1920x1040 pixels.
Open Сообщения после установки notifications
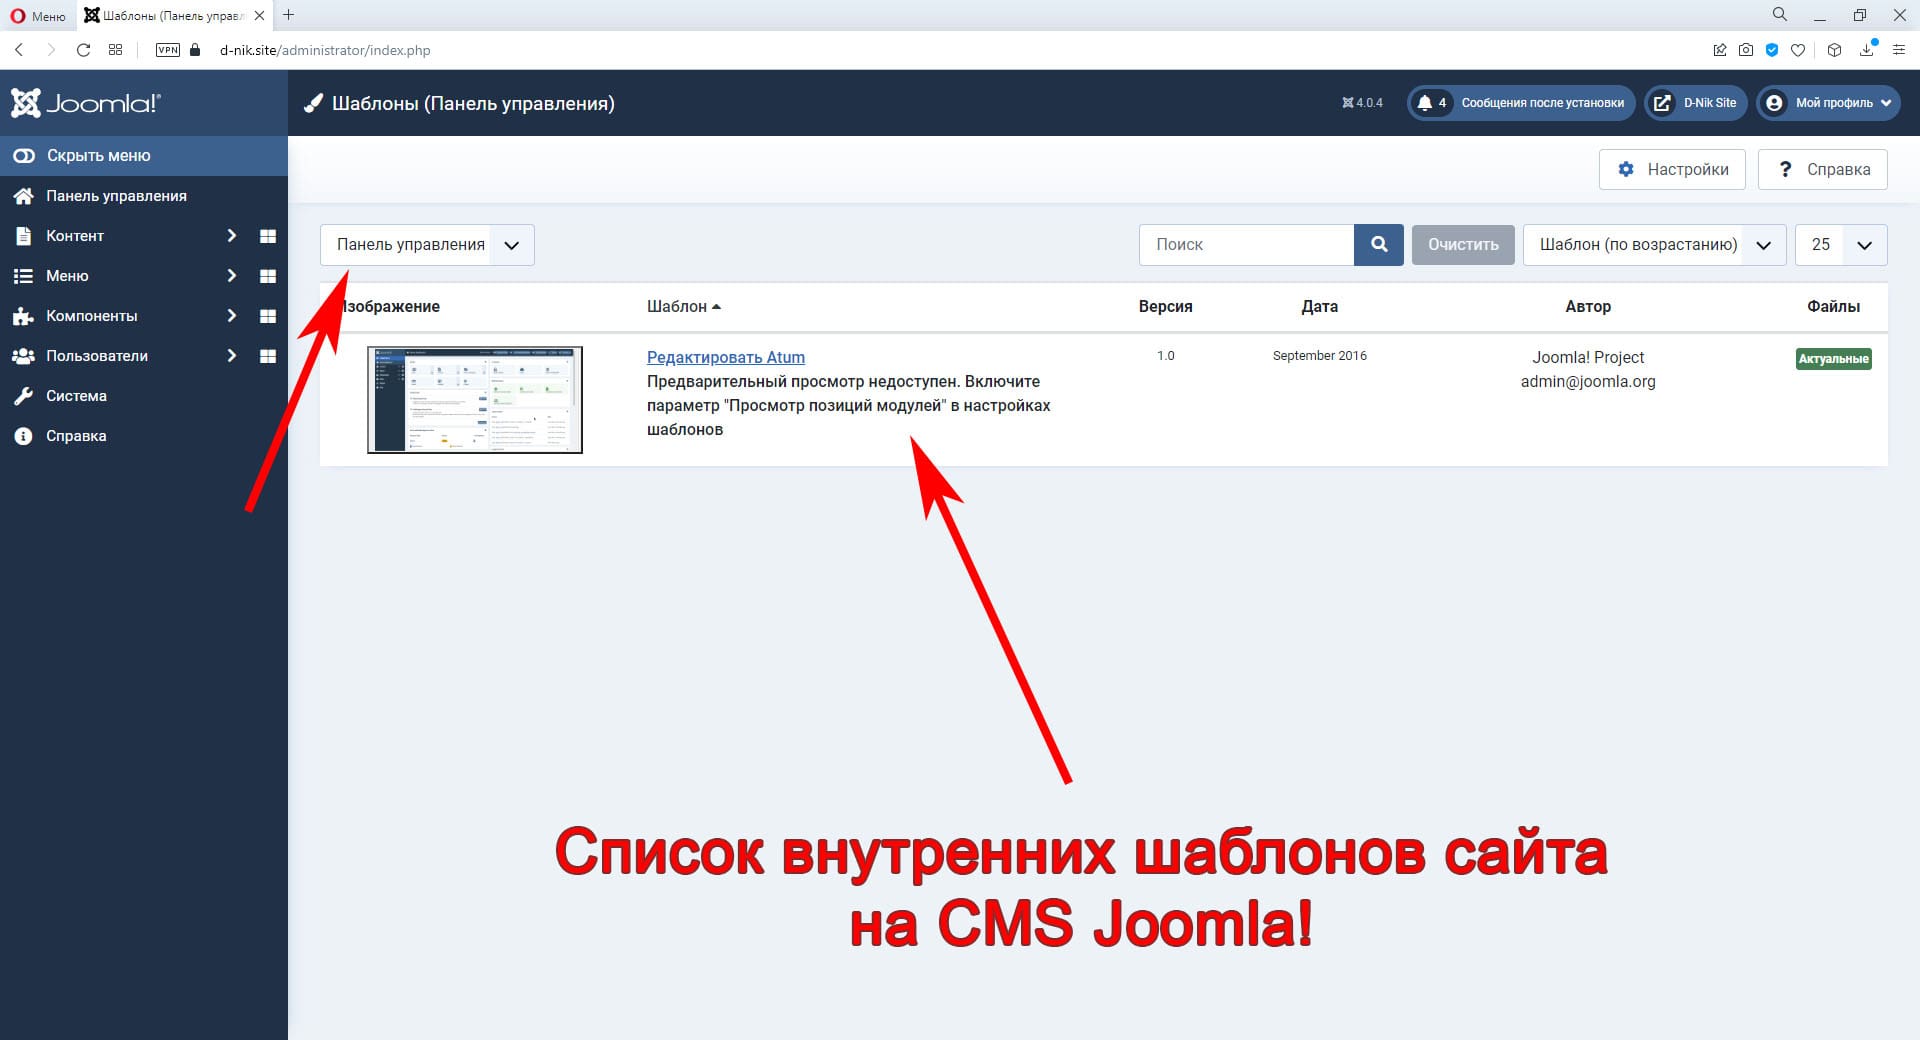tap(1521, 103)
